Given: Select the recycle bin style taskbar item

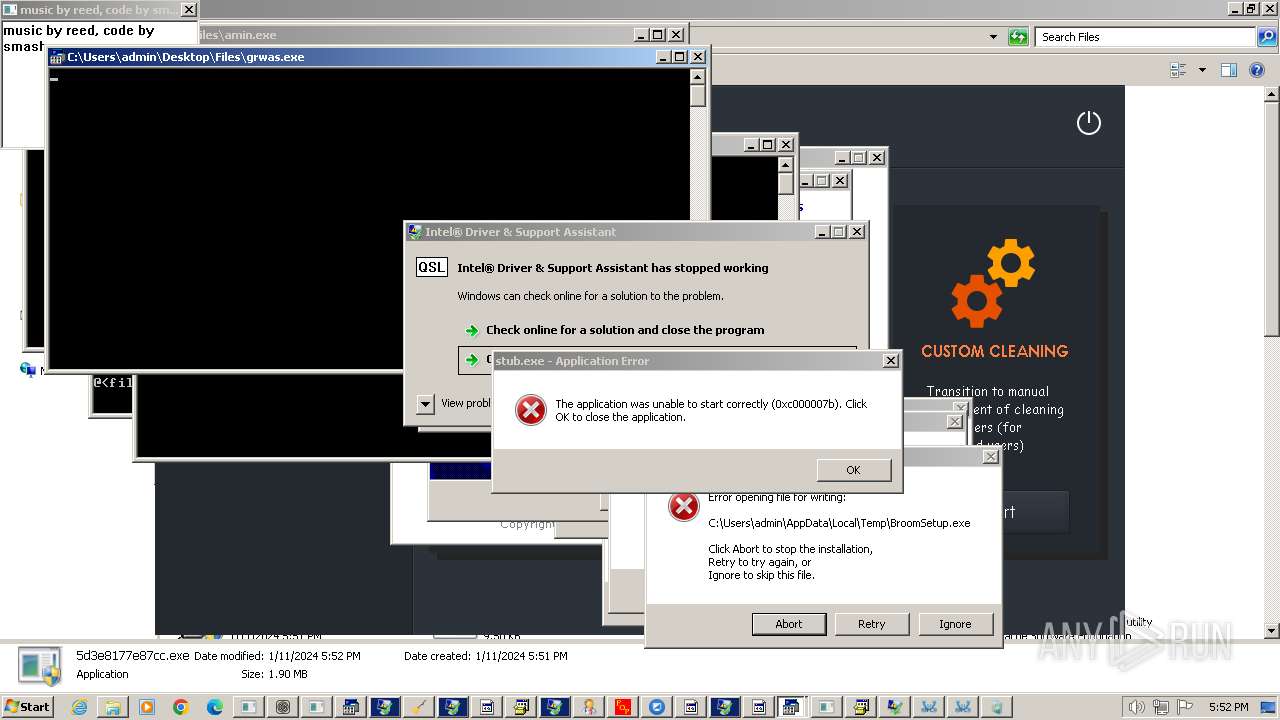Looking at the screenshot, I should pyautogui.click(x=997, y=707).
